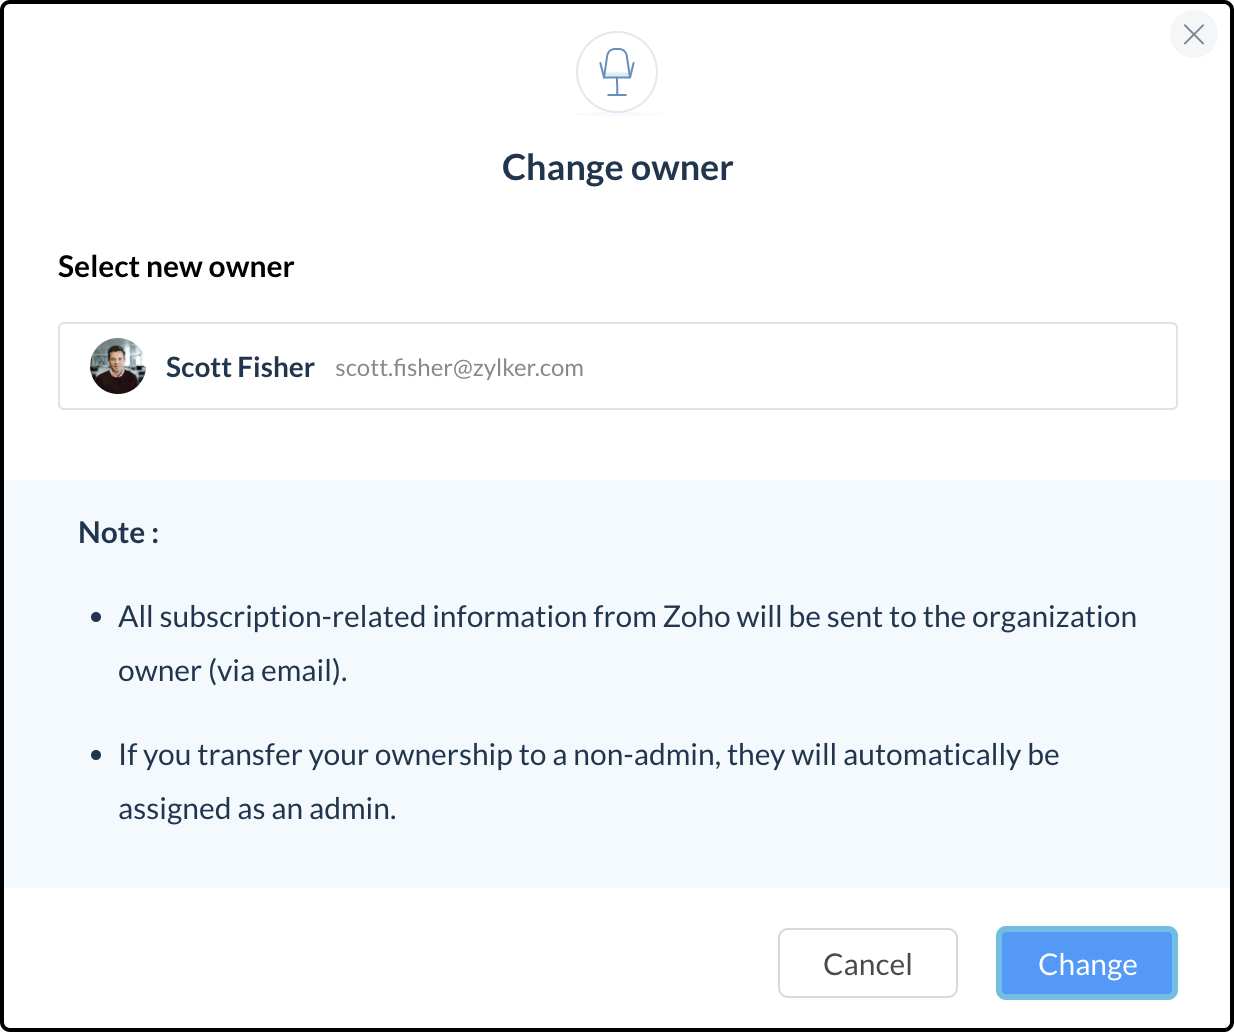Click the 'assigned as an admin.' text
Screen dimensions: 1234x1032
[257, 809]
